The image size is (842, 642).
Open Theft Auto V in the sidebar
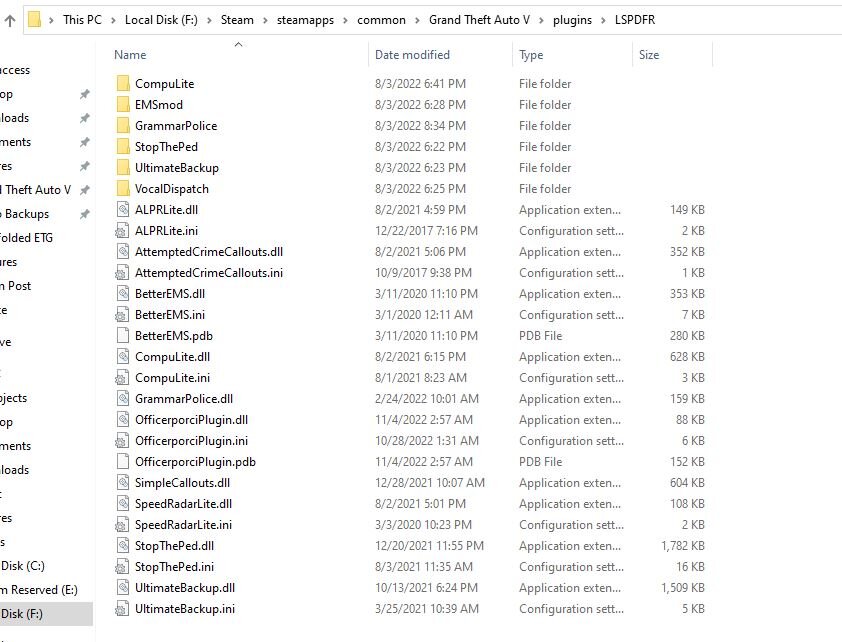tap(35, 190)
